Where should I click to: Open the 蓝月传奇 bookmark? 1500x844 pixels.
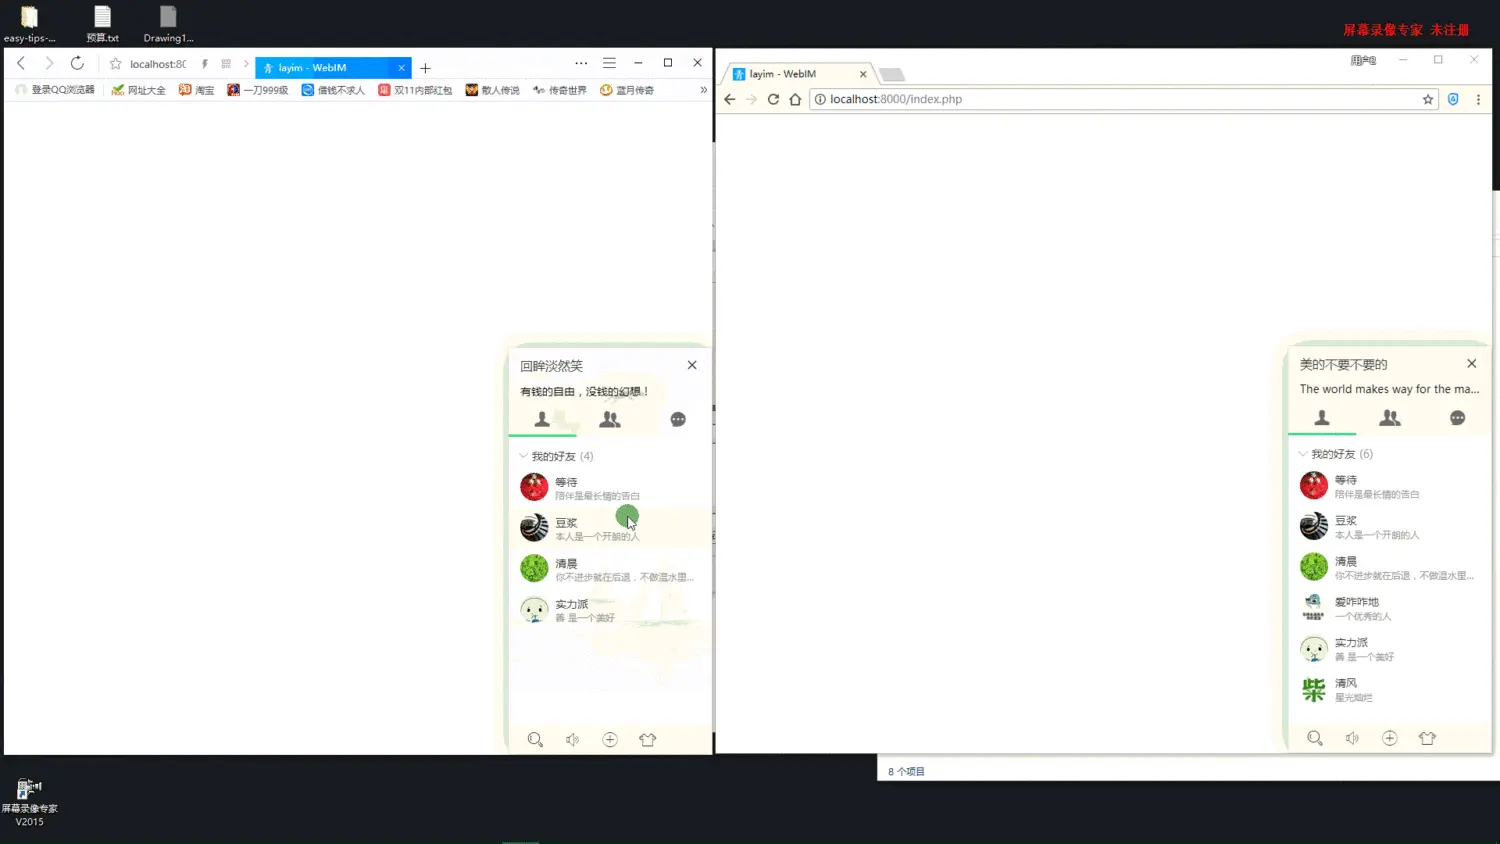point(627,90)
